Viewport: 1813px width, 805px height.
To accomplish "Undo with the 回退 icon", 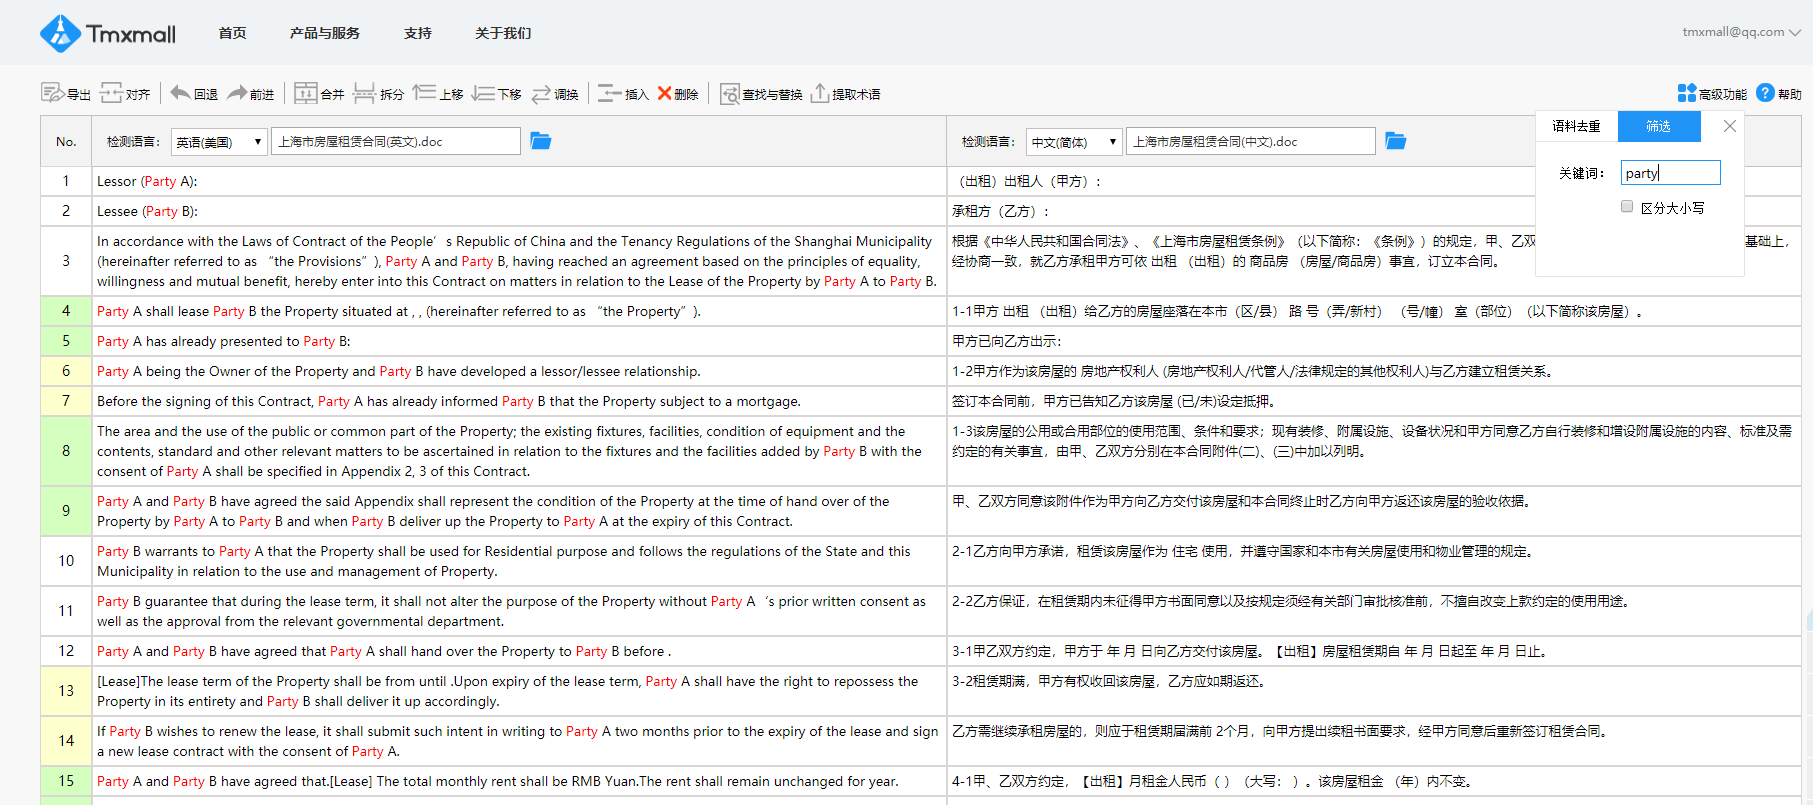I will pos(194,93).
